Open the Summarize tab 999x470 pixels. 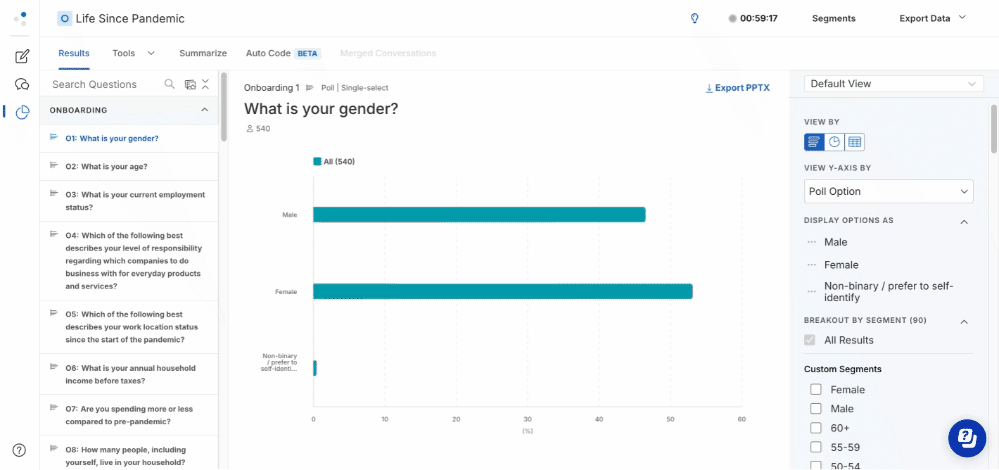coord(203,53)
